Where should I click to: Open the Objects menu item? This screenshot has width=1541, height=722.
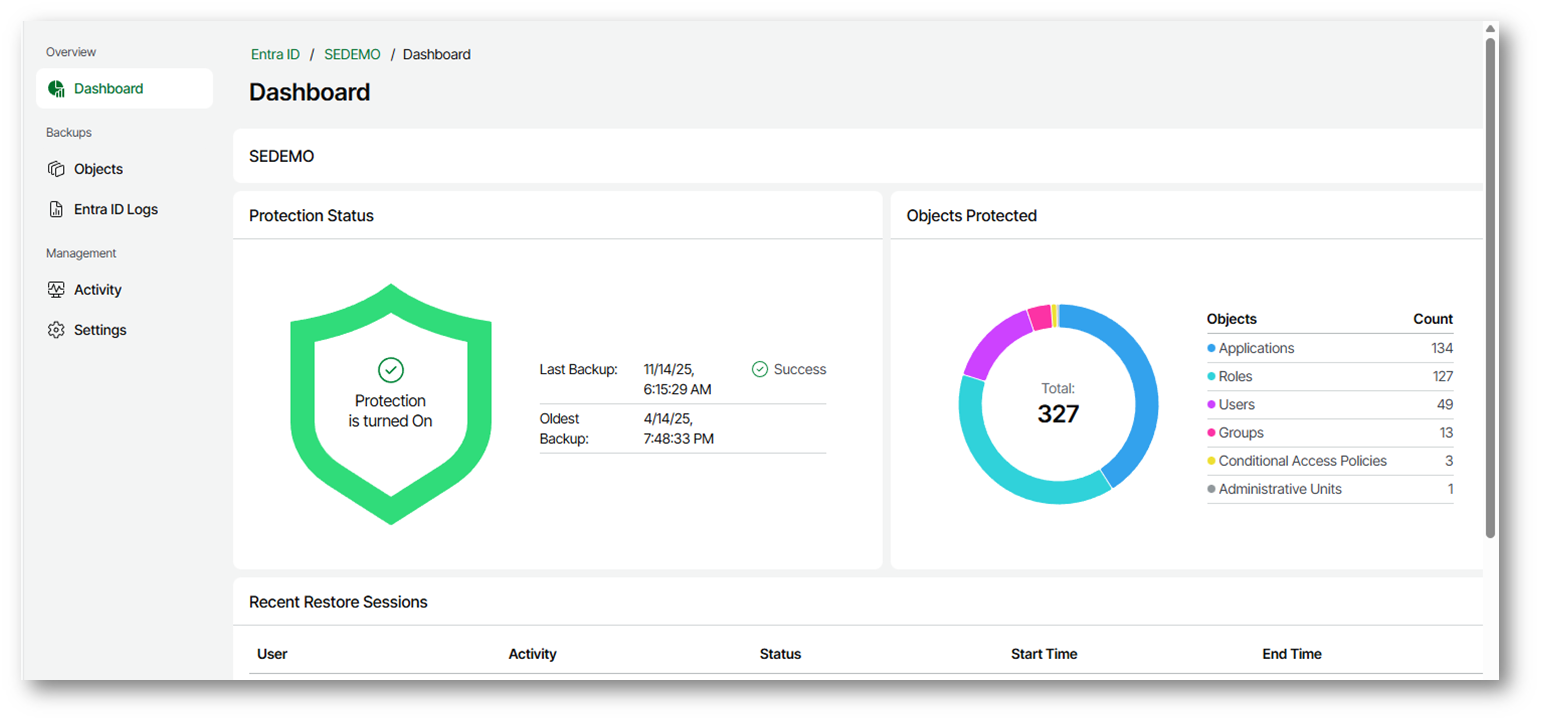point(98,169)
